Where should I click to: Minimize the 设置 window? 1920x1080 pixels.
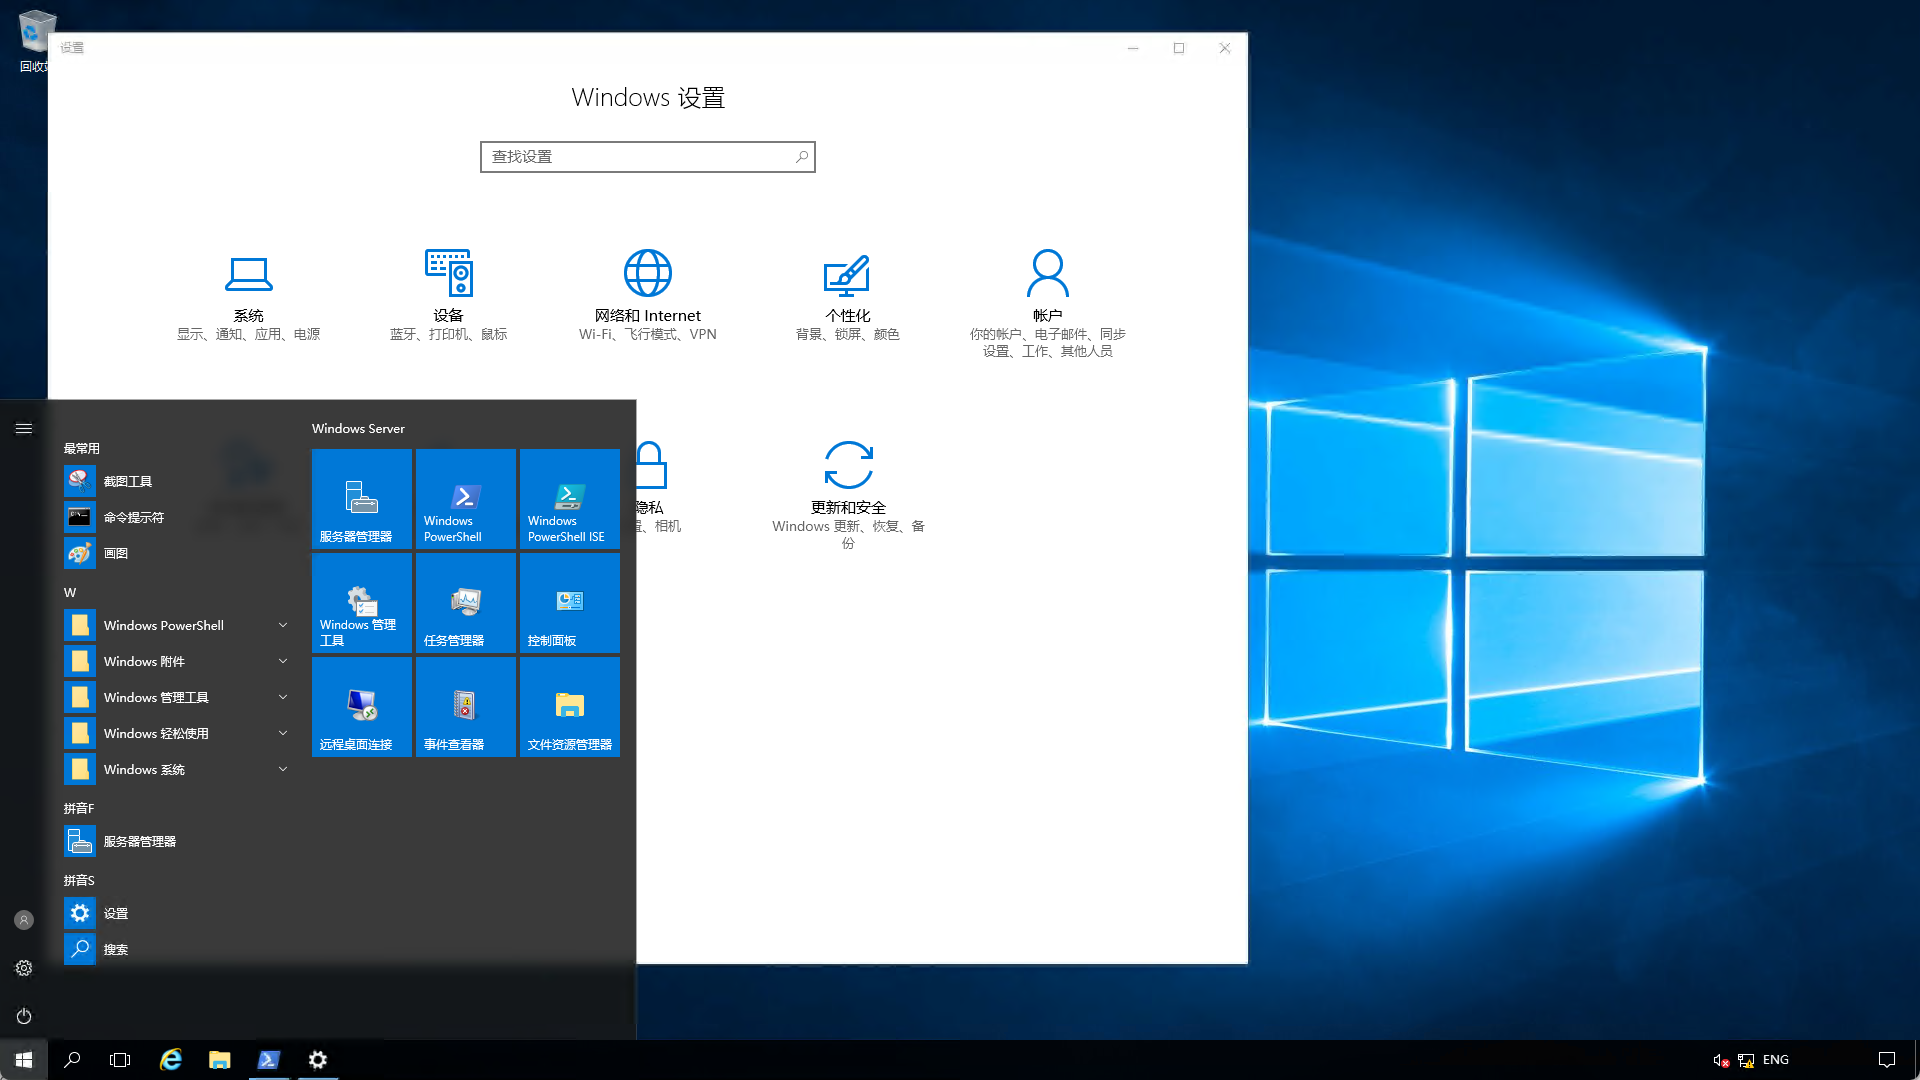[x=1133, y=48]
